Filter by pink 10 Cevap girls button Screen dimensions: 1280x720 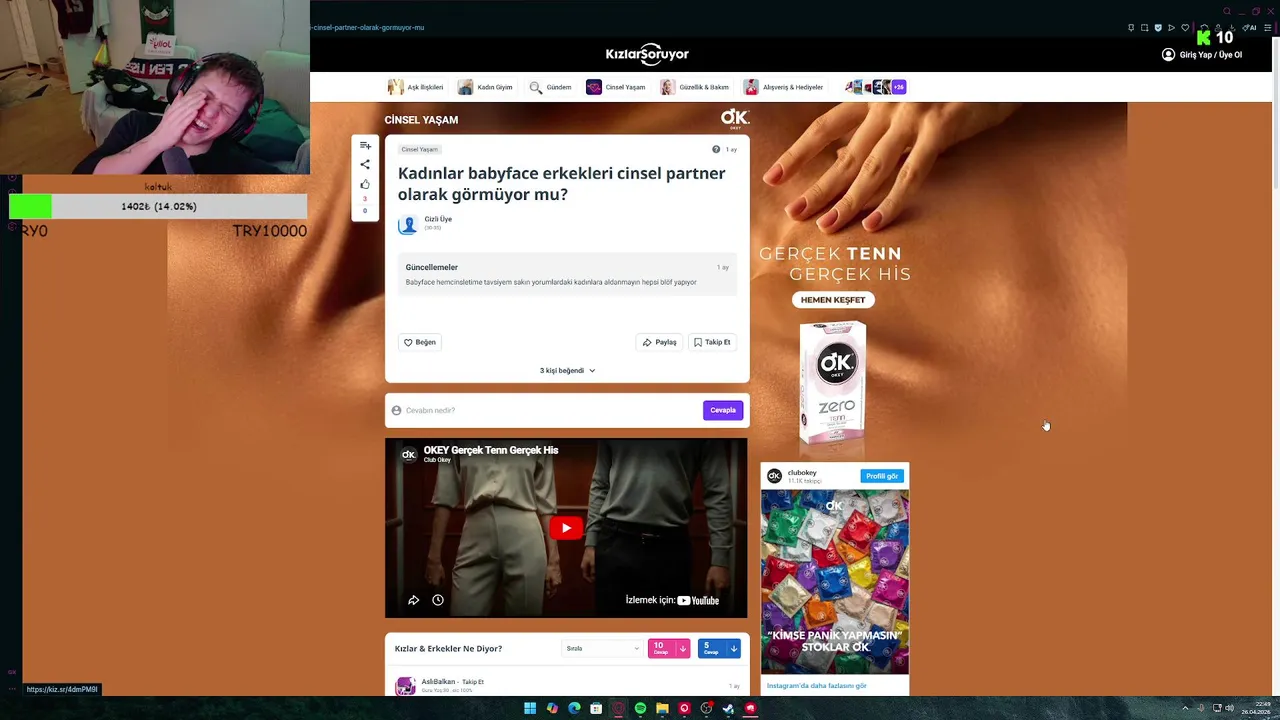[669, 648]
